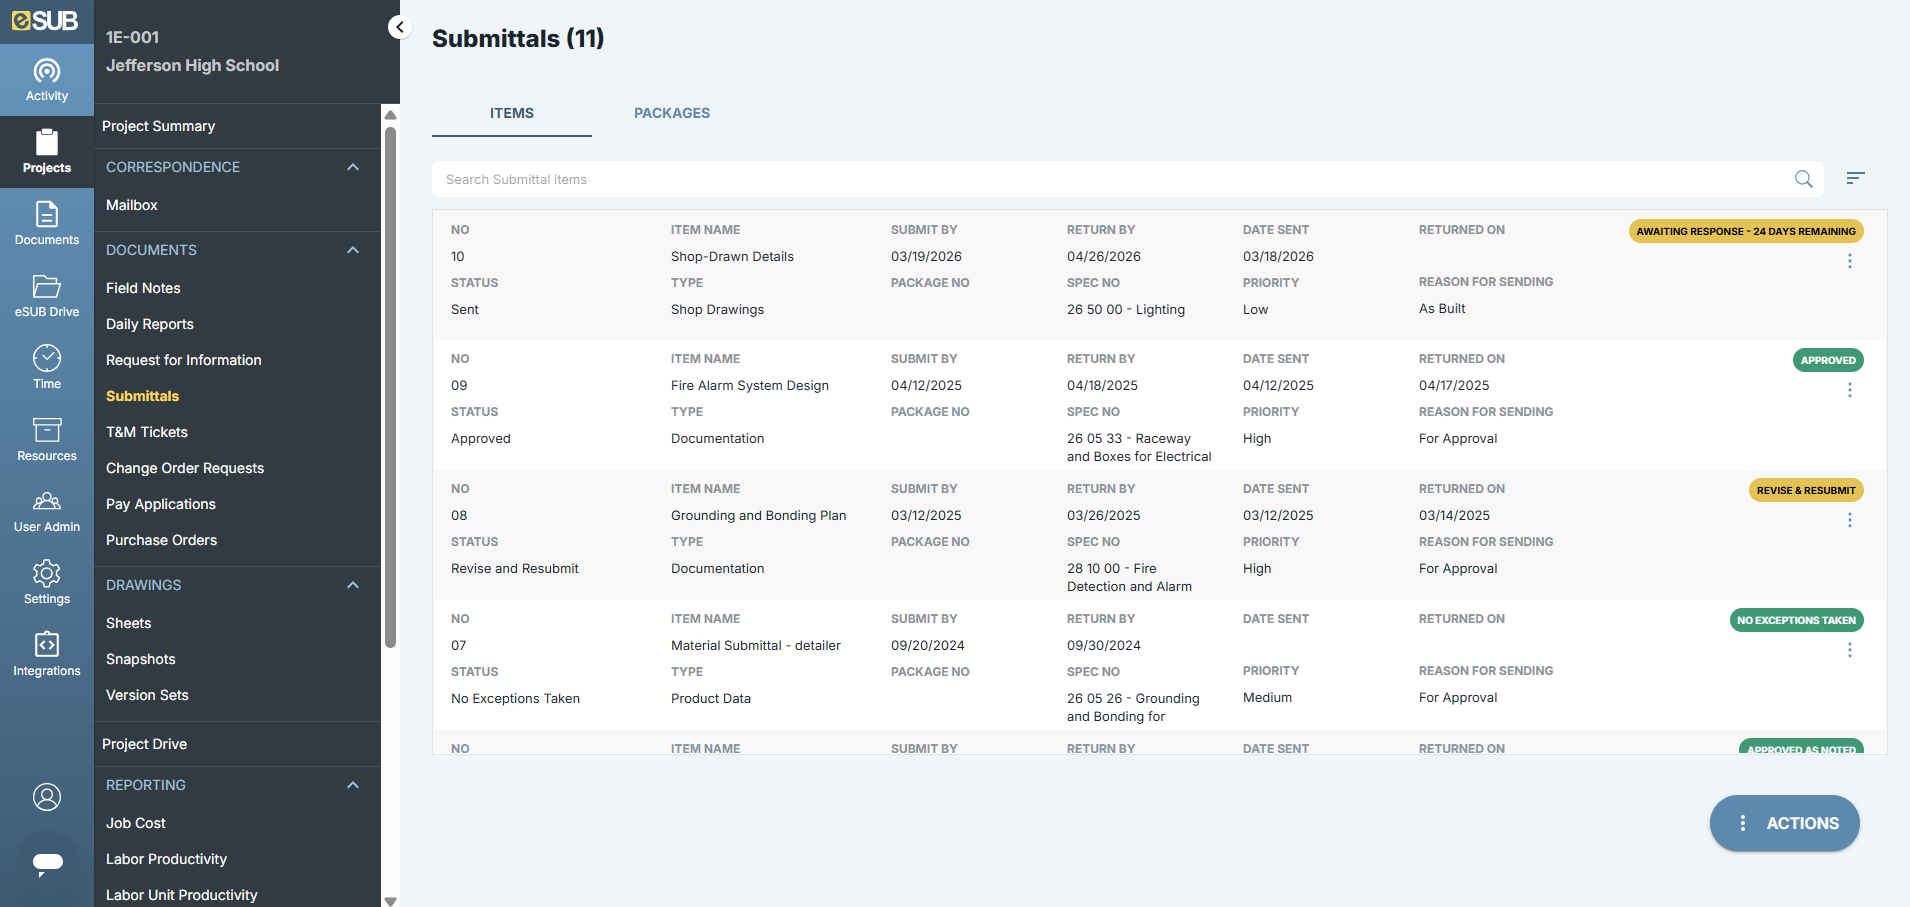The image size is (1910, 907).
Task: Open the Activity panel
Action: click(x=46, y=80)
